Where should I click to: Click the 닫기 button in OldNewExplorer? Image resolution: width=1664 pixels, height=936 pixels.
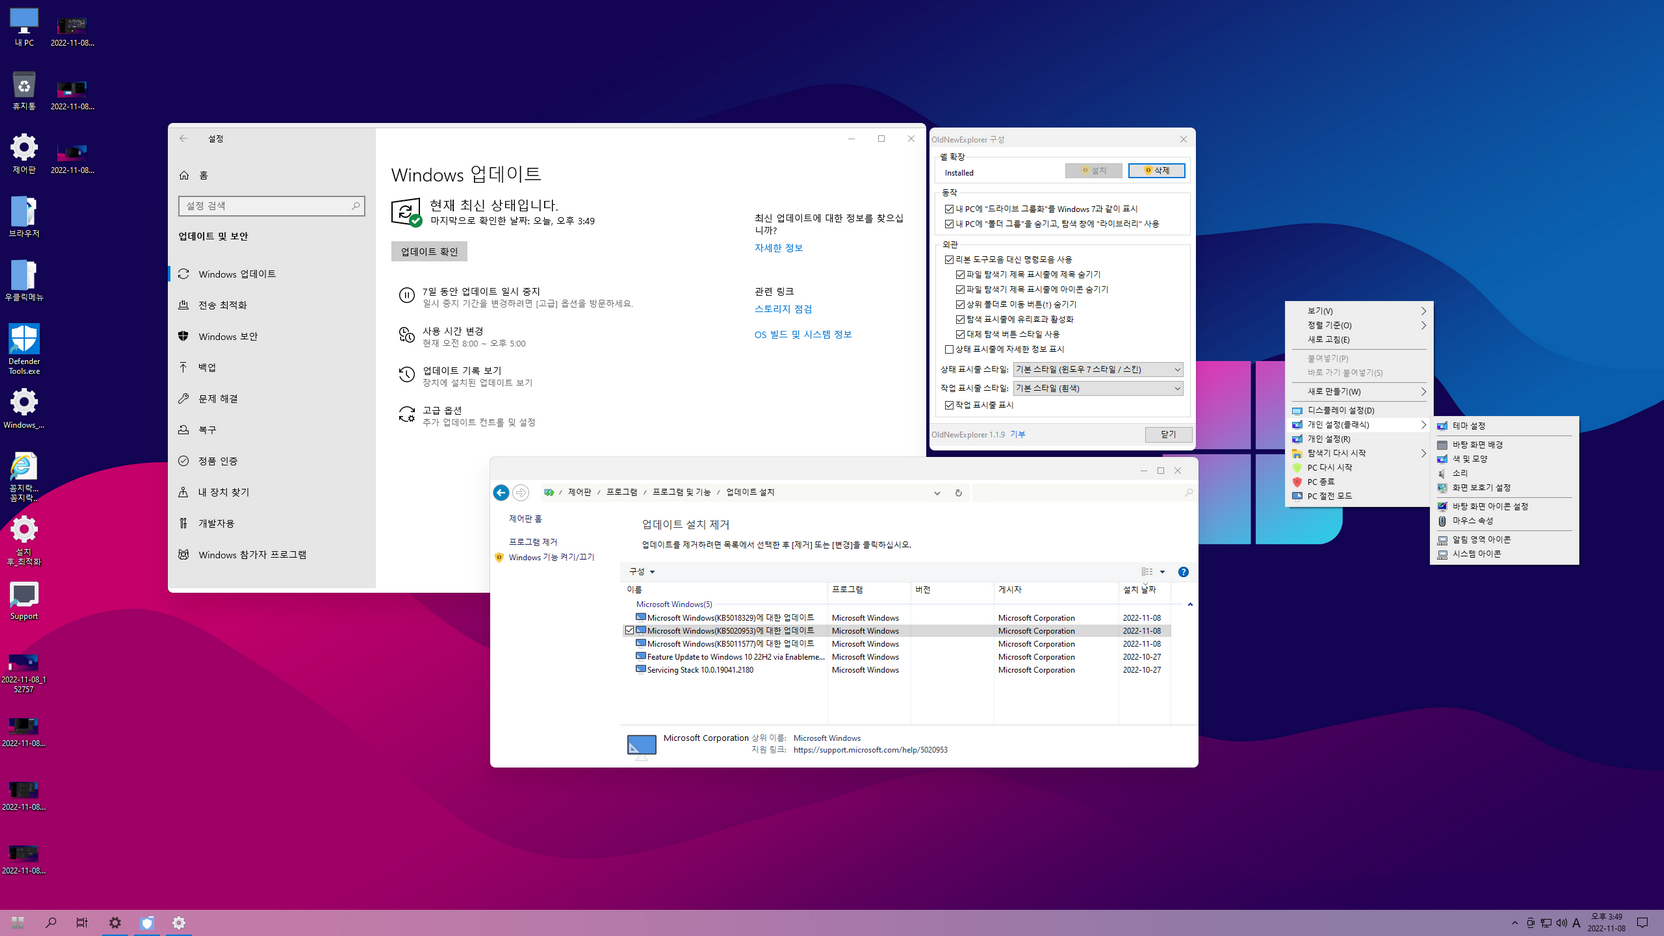(x=1168, y=434)
